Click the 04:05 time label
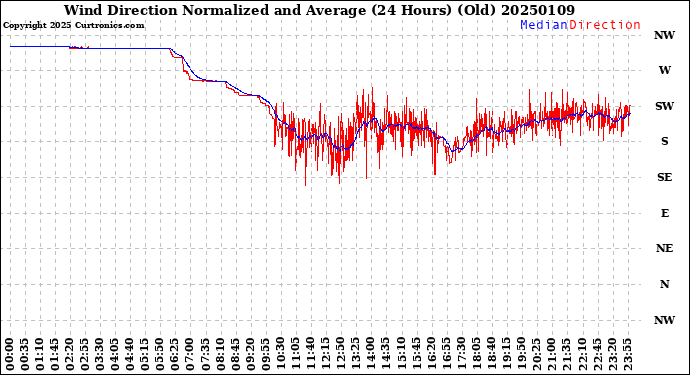690x375 pixels. (115, 355)
